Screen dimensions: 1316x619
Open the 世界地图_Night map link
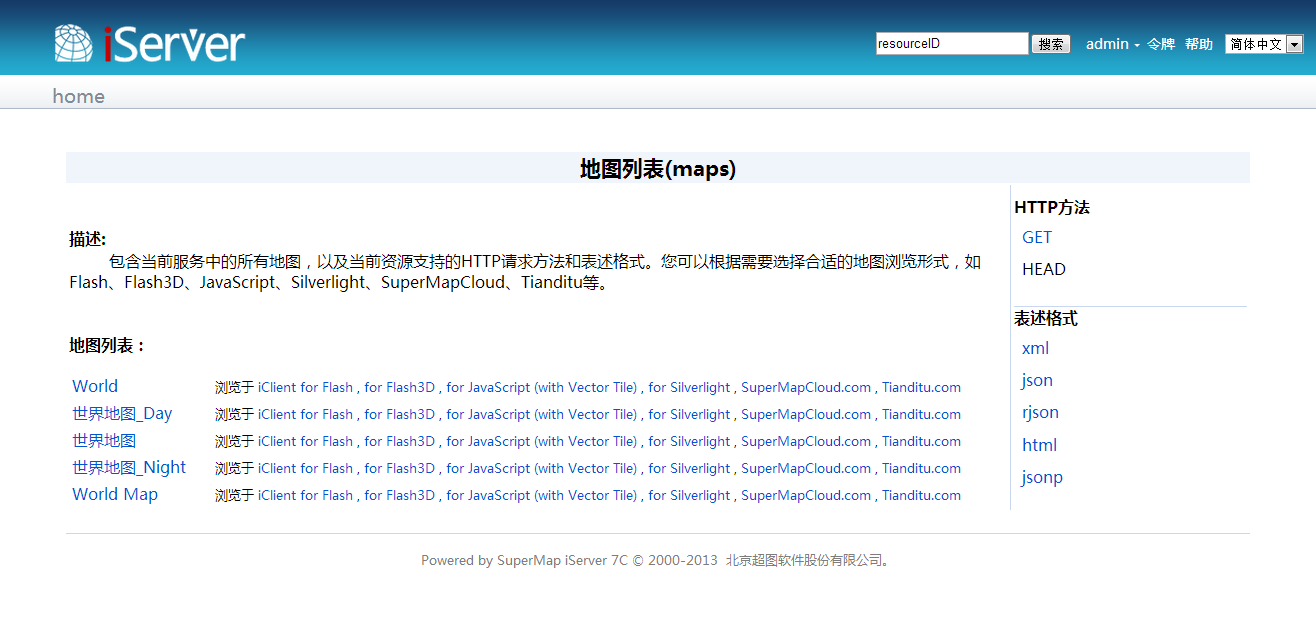click(129, 467)
